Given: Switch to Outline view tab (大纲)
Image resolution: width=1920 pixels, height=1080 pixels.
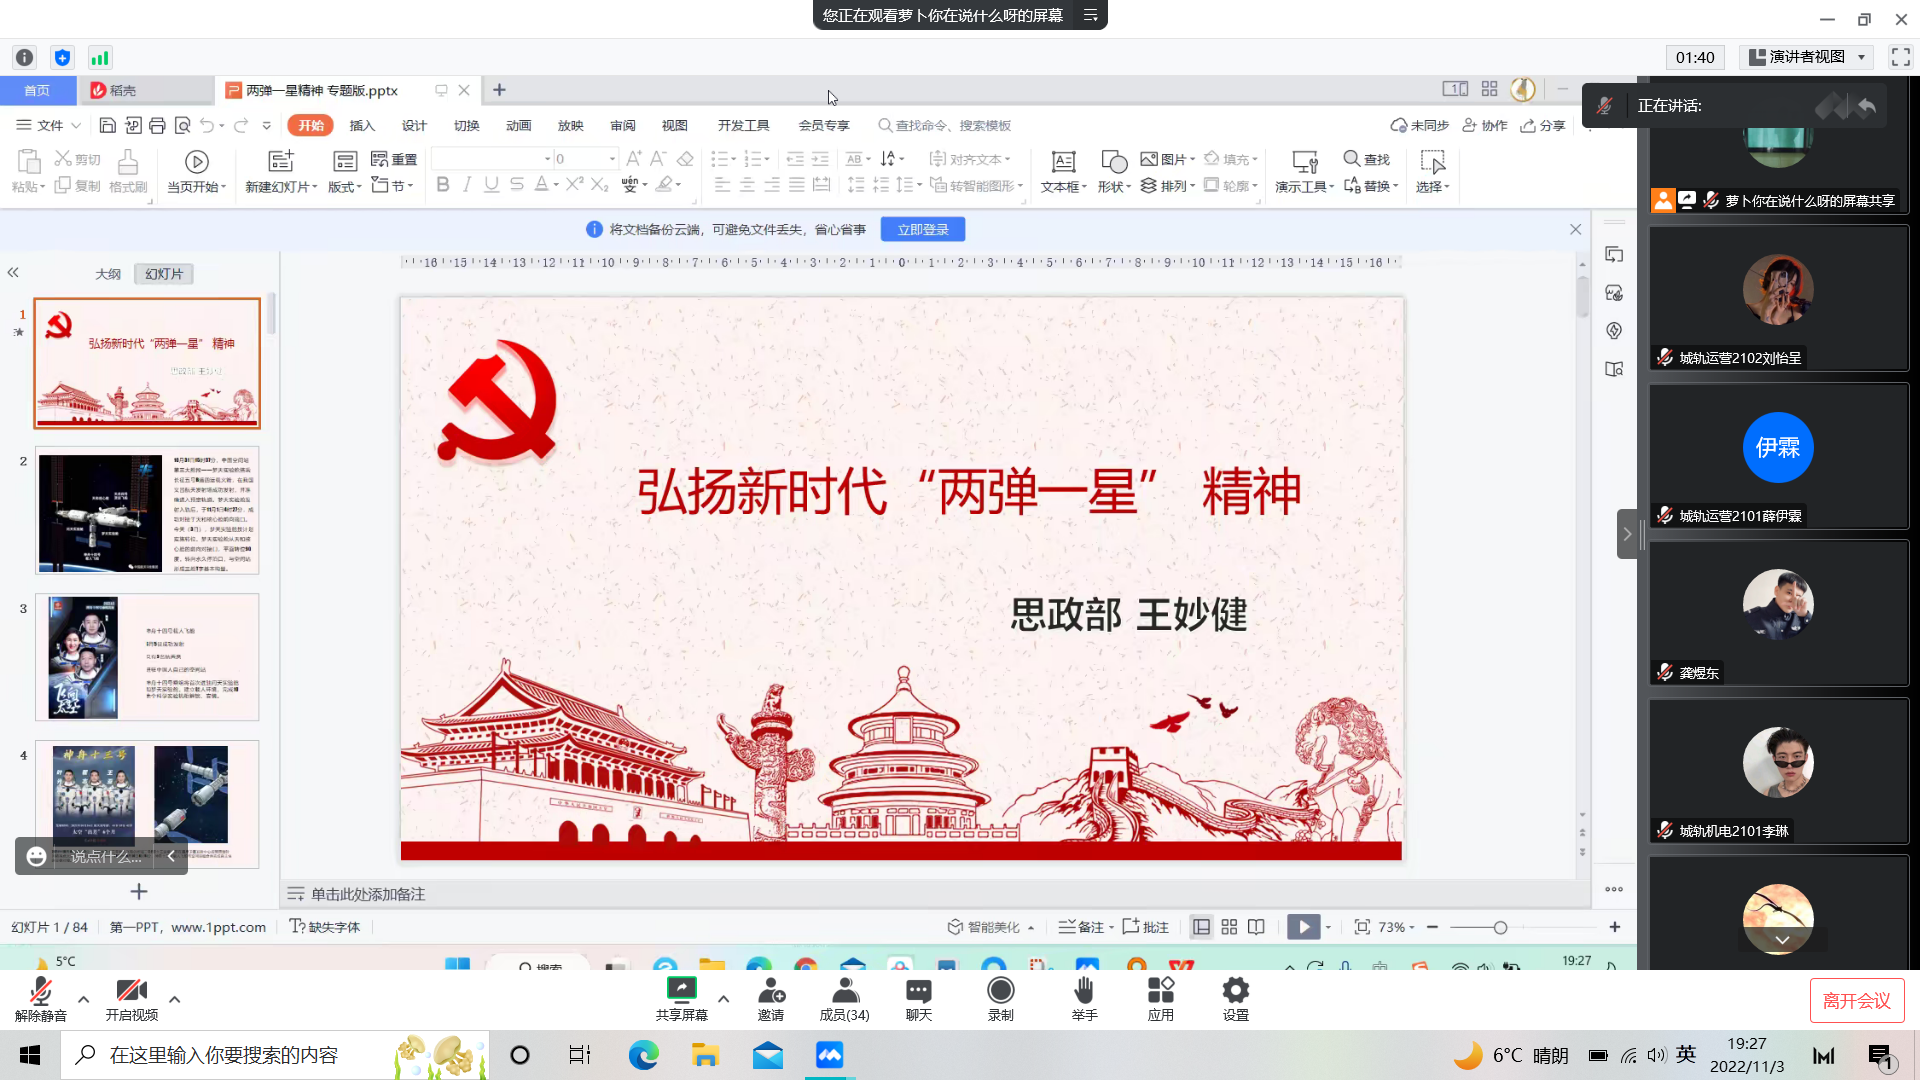Looking at the screenshot, I should coord(108,274).
